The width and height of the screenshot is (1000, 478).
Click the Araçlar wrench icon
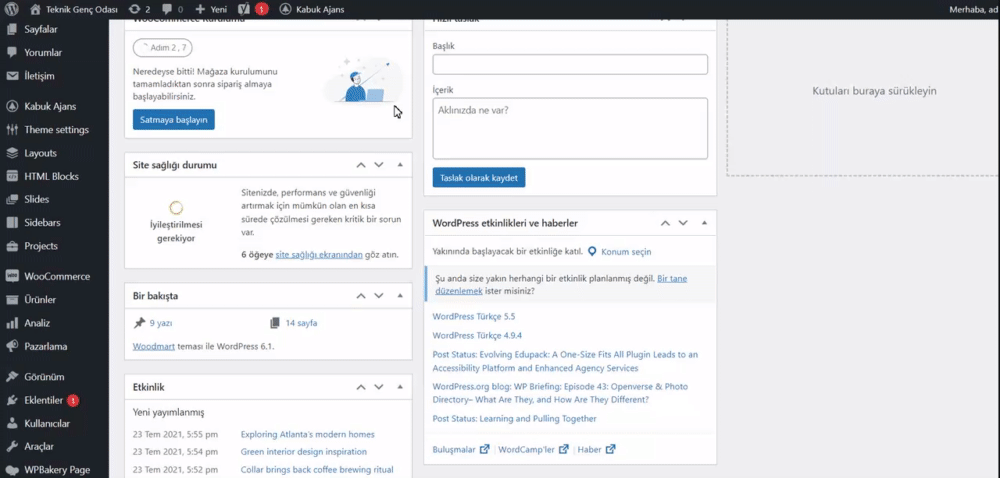coord(12,447)
